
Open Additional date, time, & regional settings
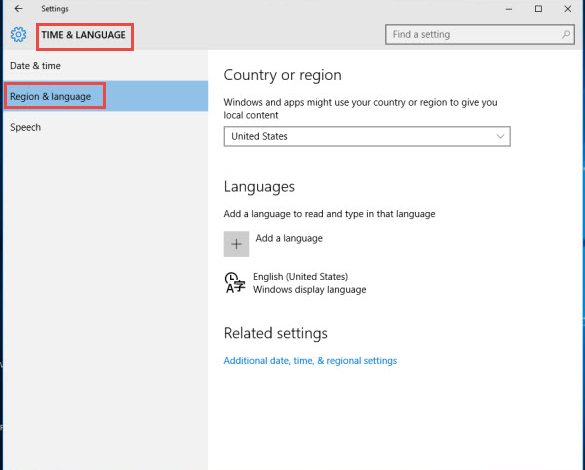point(310,361)
